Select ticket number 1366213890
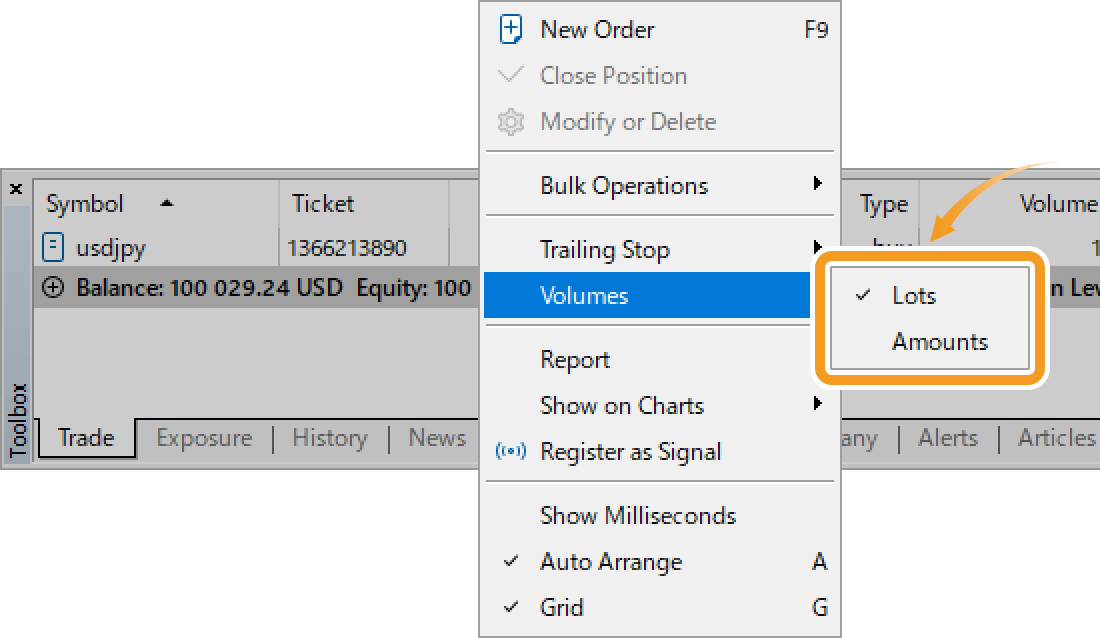Viewport: 1100px width, 638px height. pos(347,248)
